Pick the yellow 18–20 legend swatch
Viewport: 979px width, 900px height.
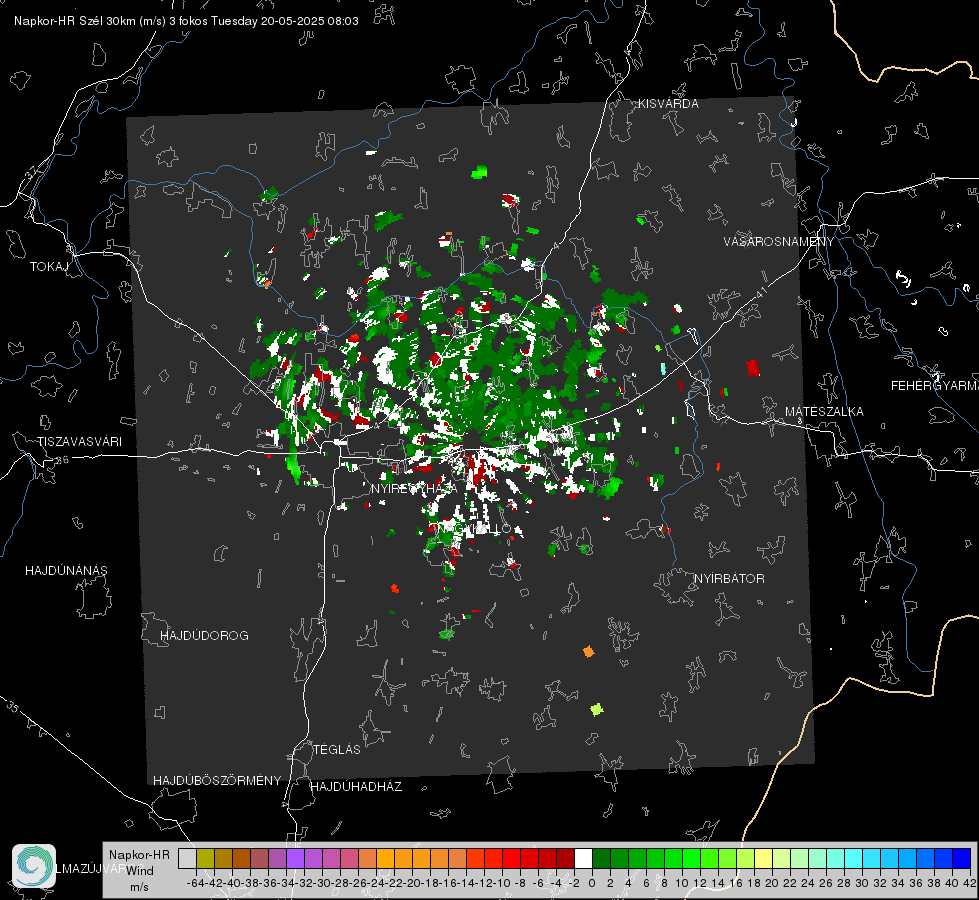click(x=763, y=858)
